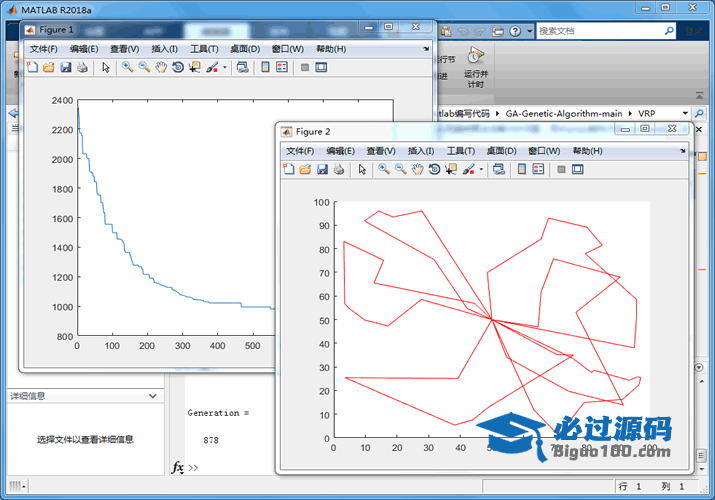Activate Zoom Out tool in Figure 1
The image size is (715, 500).
144,67
